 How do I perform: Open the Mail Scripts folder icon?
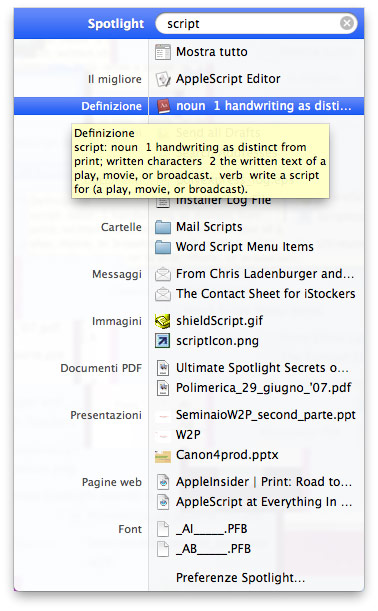click(x=163, y=227)
